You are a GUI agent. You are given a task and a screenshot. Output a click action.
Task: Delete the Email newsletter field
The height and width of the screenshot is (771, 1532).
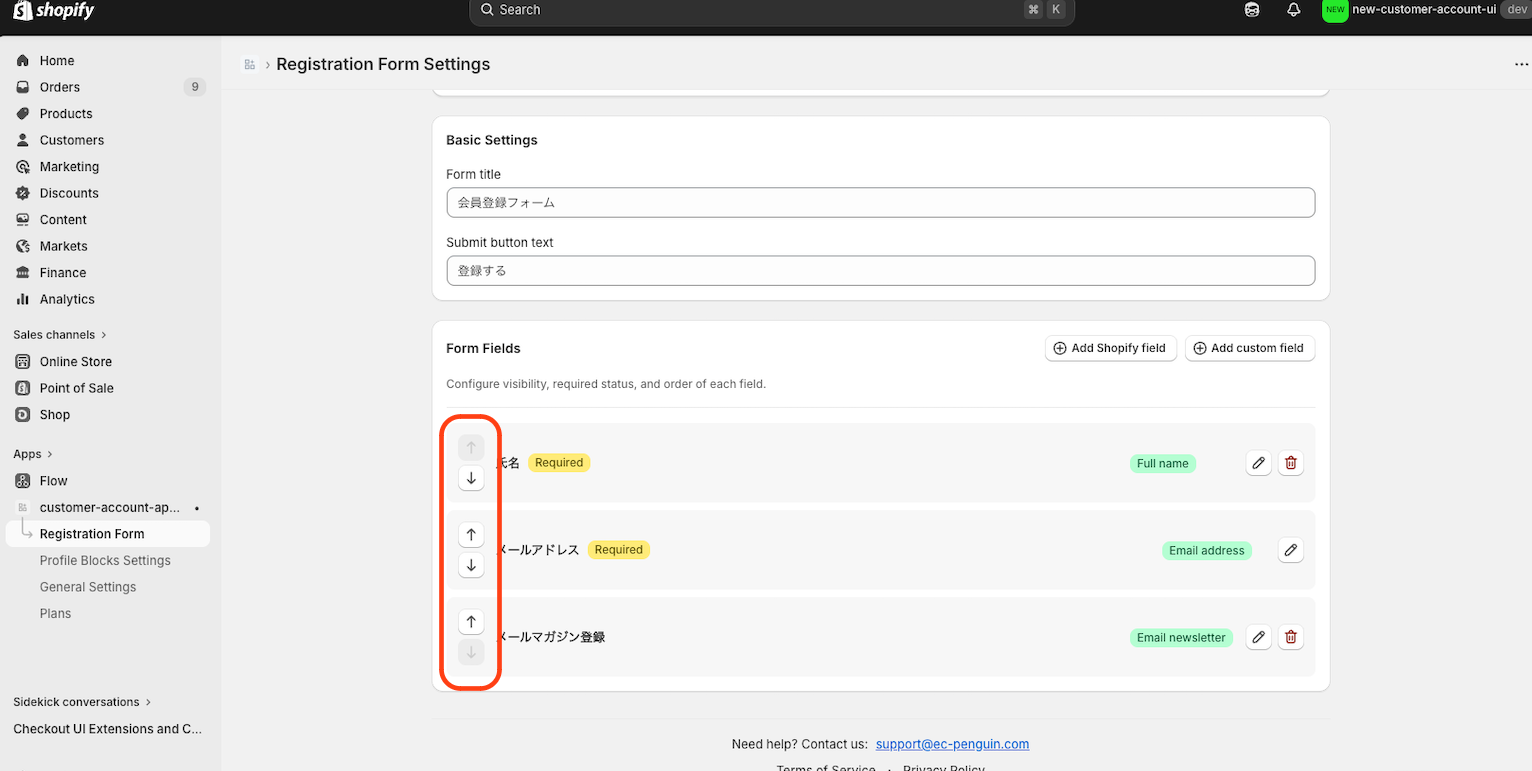[x=1291, y=637]
